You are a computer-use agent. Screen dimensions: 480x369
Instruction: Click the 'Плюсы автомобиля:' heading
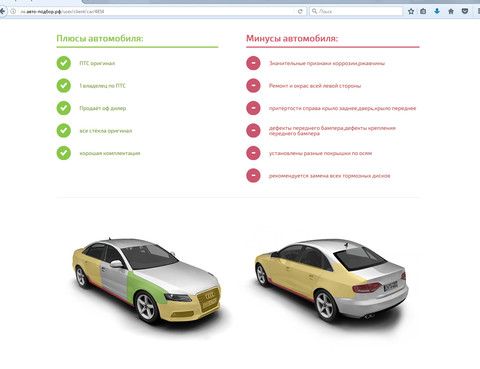click(100, 39)
